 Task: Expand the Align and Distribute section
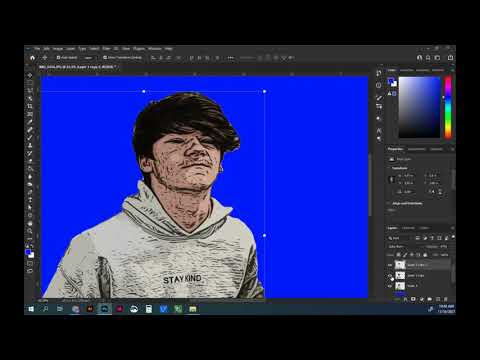click(x=389, y=203)
